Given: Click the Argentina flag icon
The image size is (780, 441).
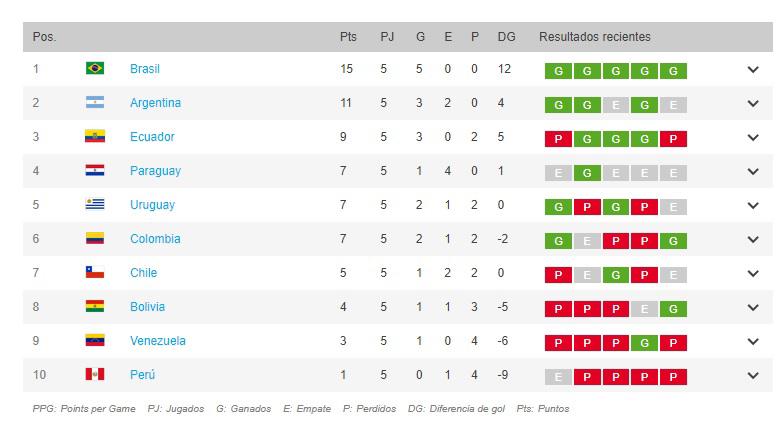Looking at the screenshot, I should coord(95,103).
